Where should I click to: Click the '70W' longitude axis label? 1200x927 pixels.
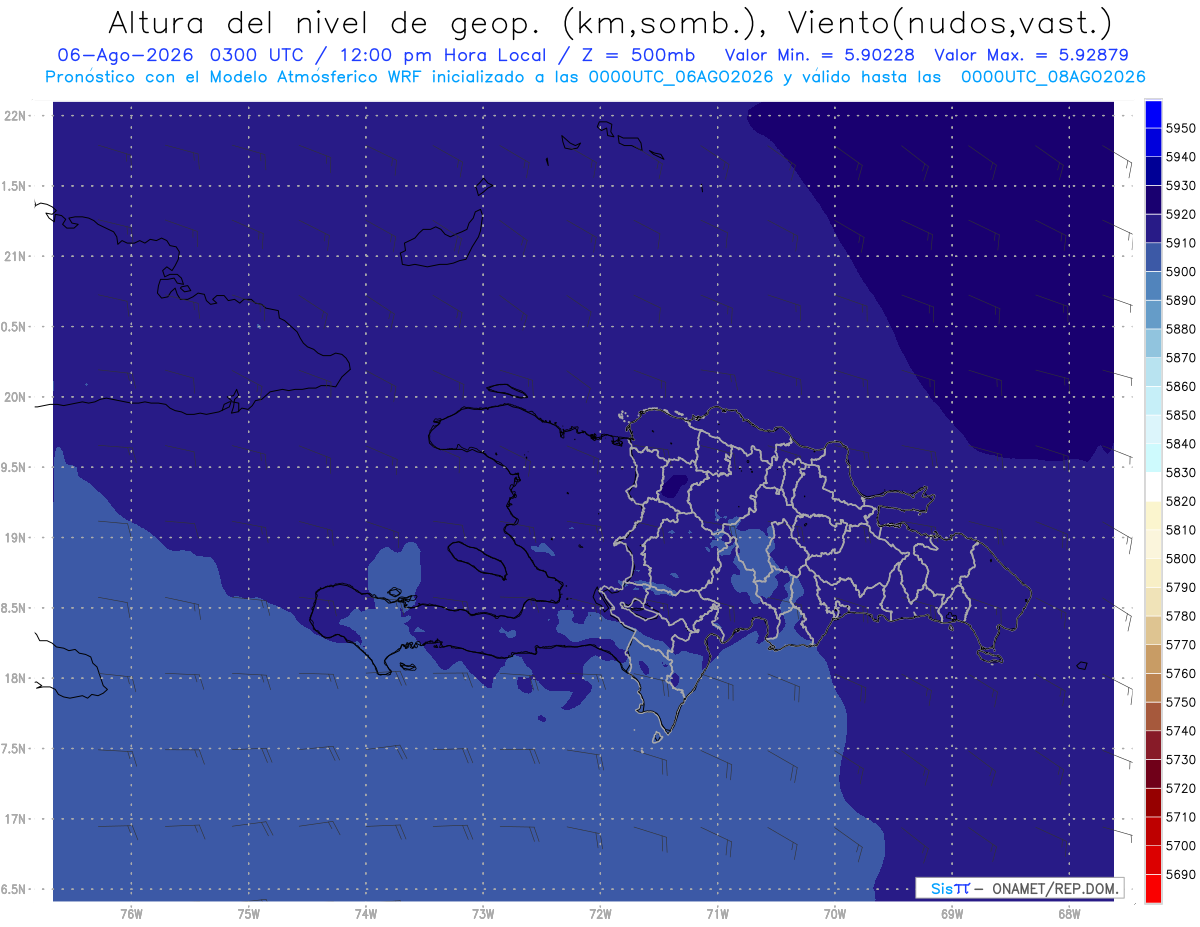834,913
